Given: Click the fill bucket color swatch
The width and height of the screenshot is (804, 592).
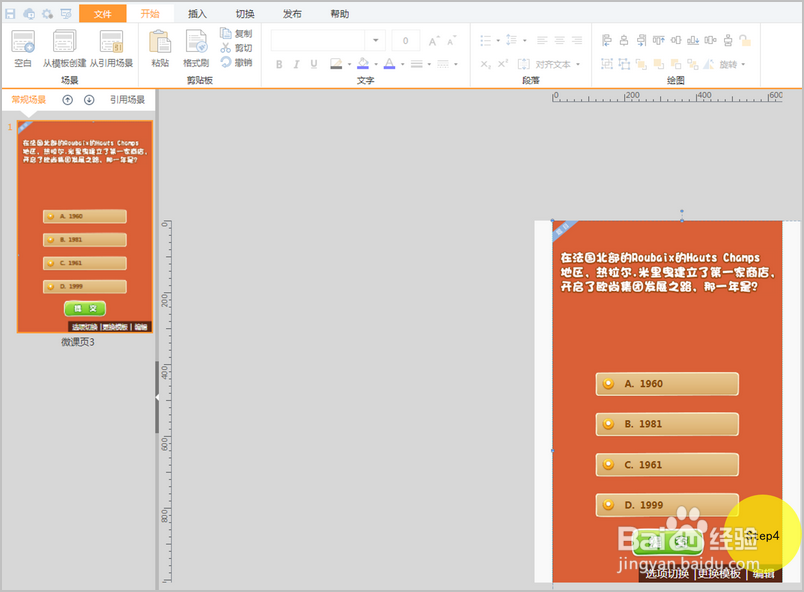Looking at the screenshot, I should [363, 64].
